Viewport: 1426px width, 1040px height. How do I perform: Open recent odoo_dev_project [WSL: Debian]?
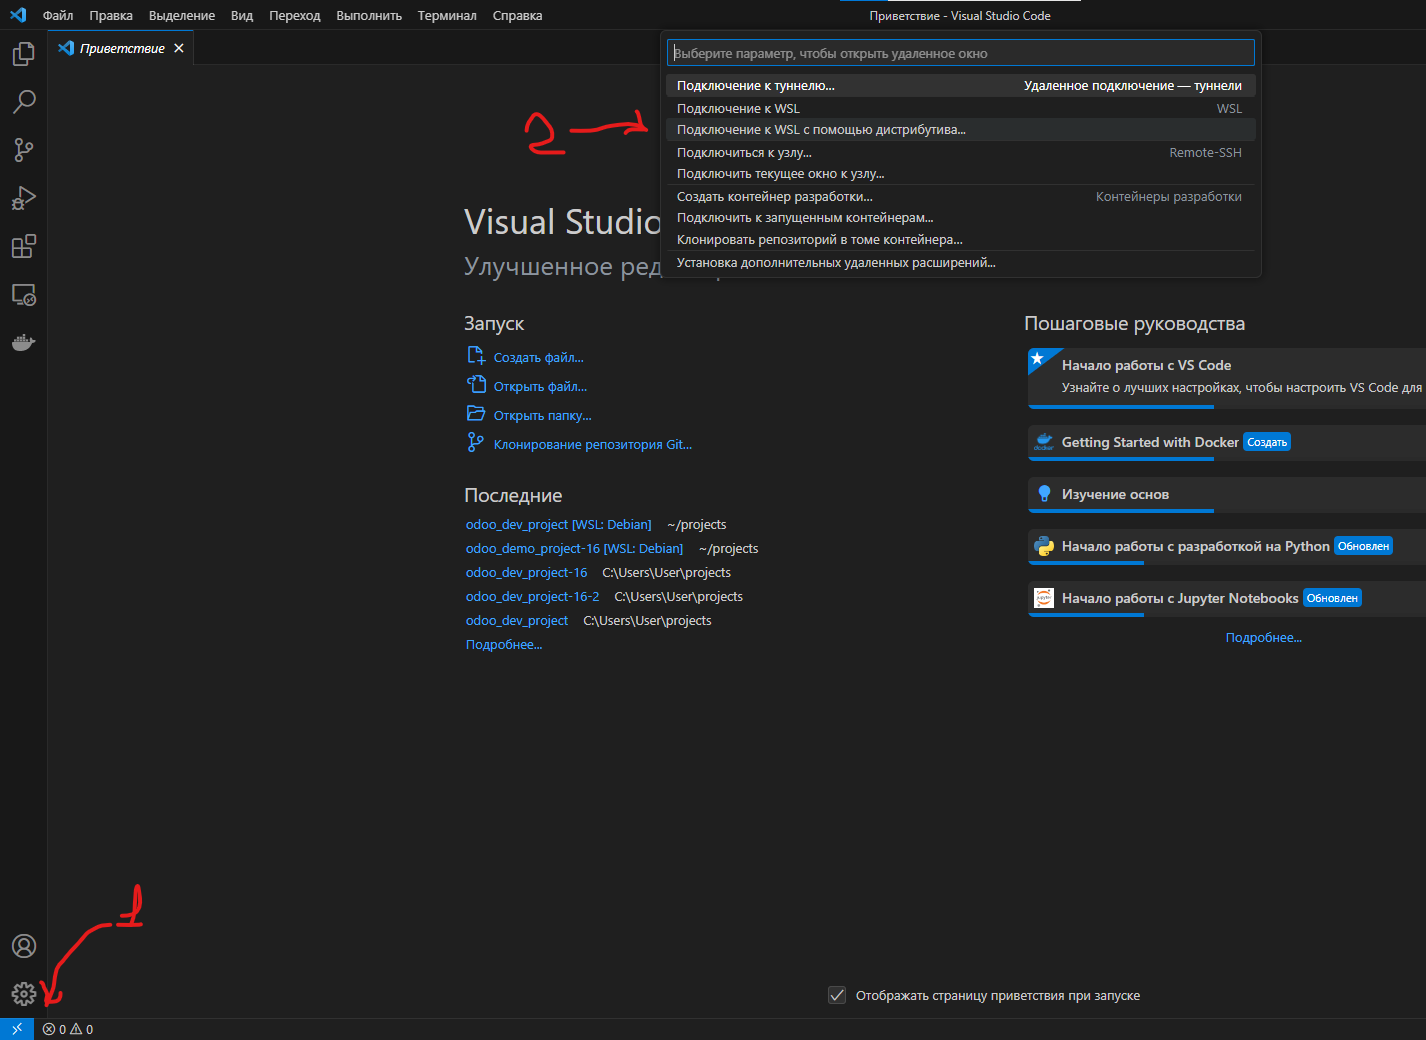558,524
